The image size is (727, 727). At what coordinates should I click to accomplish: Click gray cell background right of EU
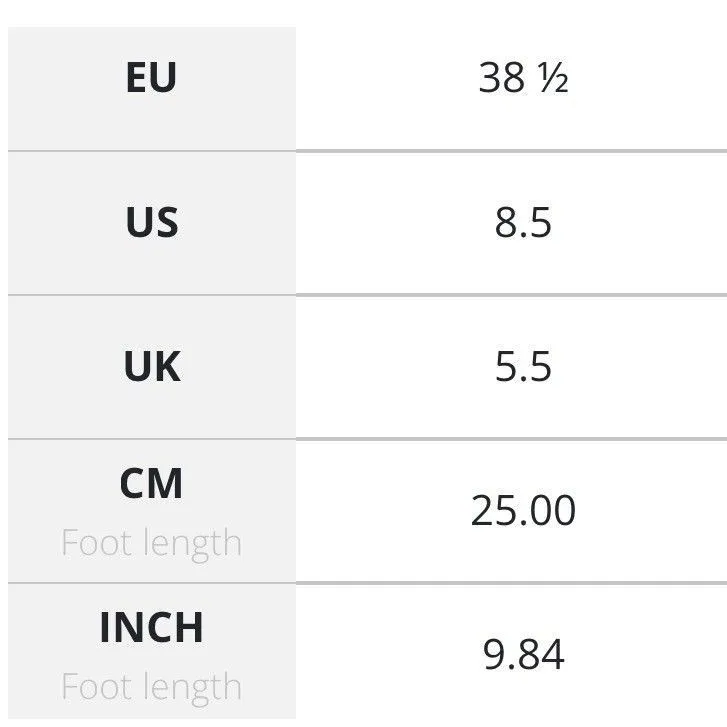coord(236,89)
